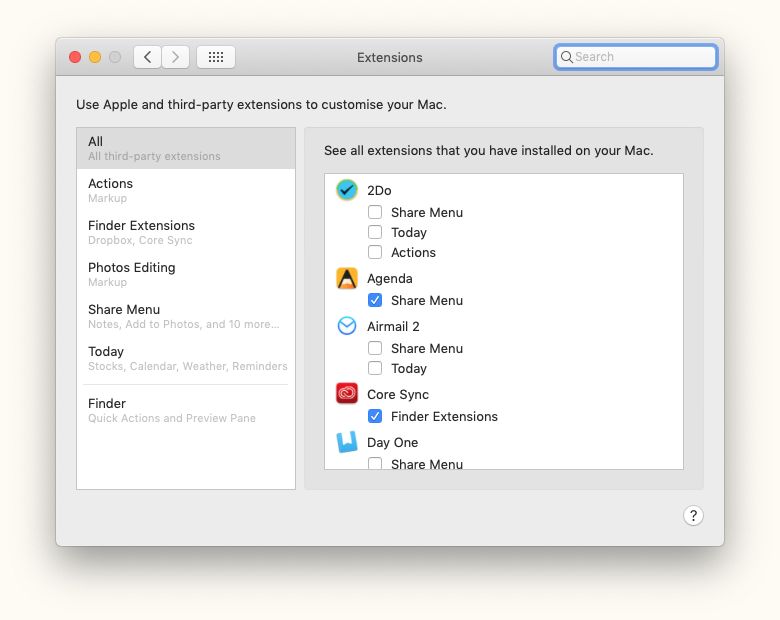780x620 pixels.
Task: Click the magnifying glass in Search
Action: (x=567, y=57)
